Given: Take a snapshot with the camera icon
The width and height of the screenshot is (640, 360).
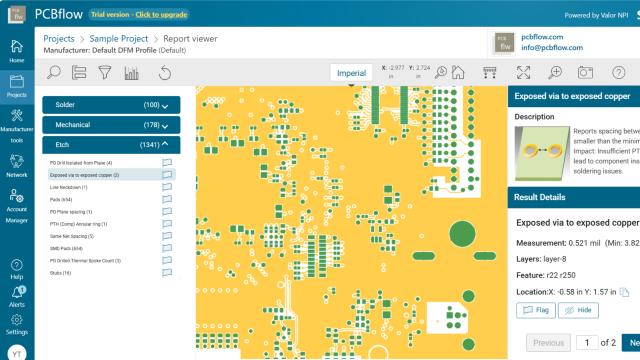Looking at the screenshot, I should [585, 73].
